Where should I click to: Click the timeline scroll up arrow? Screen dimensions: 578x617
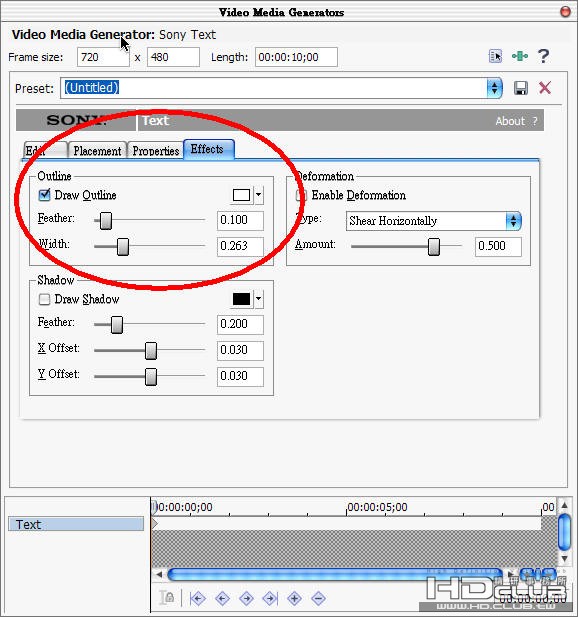click(x=564, y=505)
